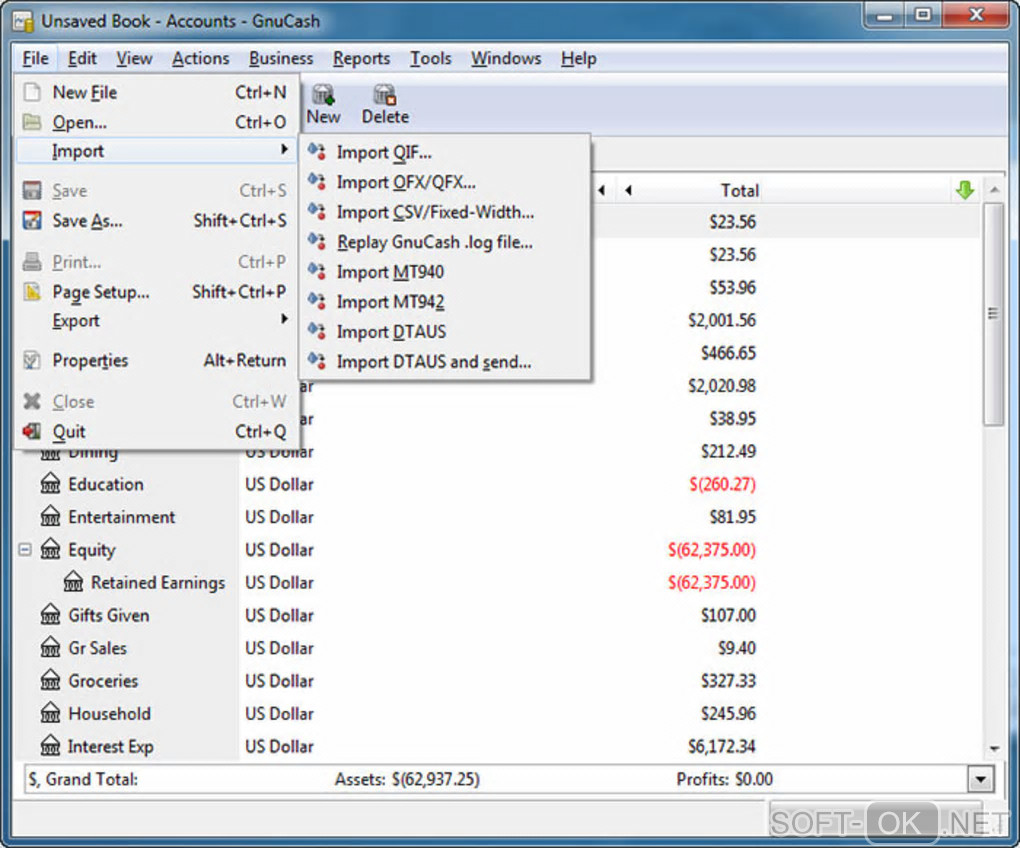Click the Total column header
This screenshot has width=1020, height=848.
click(740, 191)
